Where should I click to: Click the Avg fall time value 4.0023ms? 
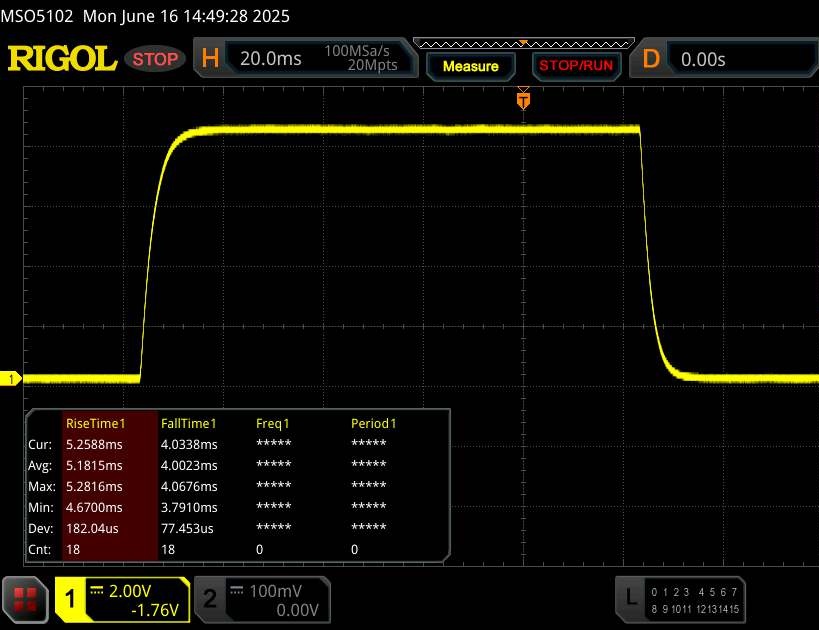click(x=189, y=465)
